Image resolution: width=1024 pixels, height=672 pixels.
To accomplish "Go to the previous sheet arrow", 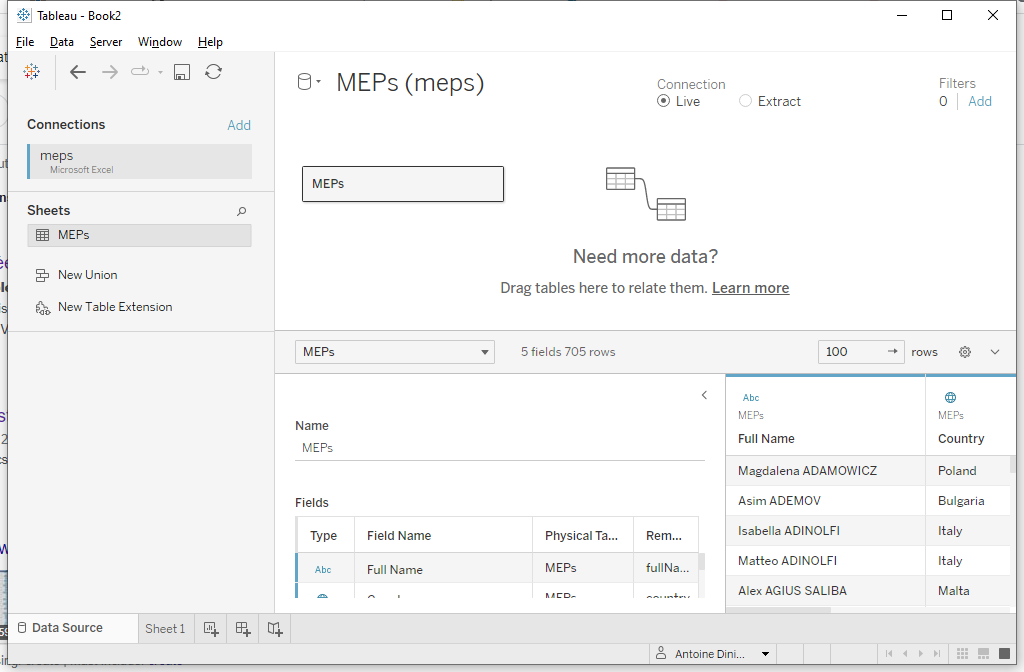I will pyautogui.click(x=905, y=654).
